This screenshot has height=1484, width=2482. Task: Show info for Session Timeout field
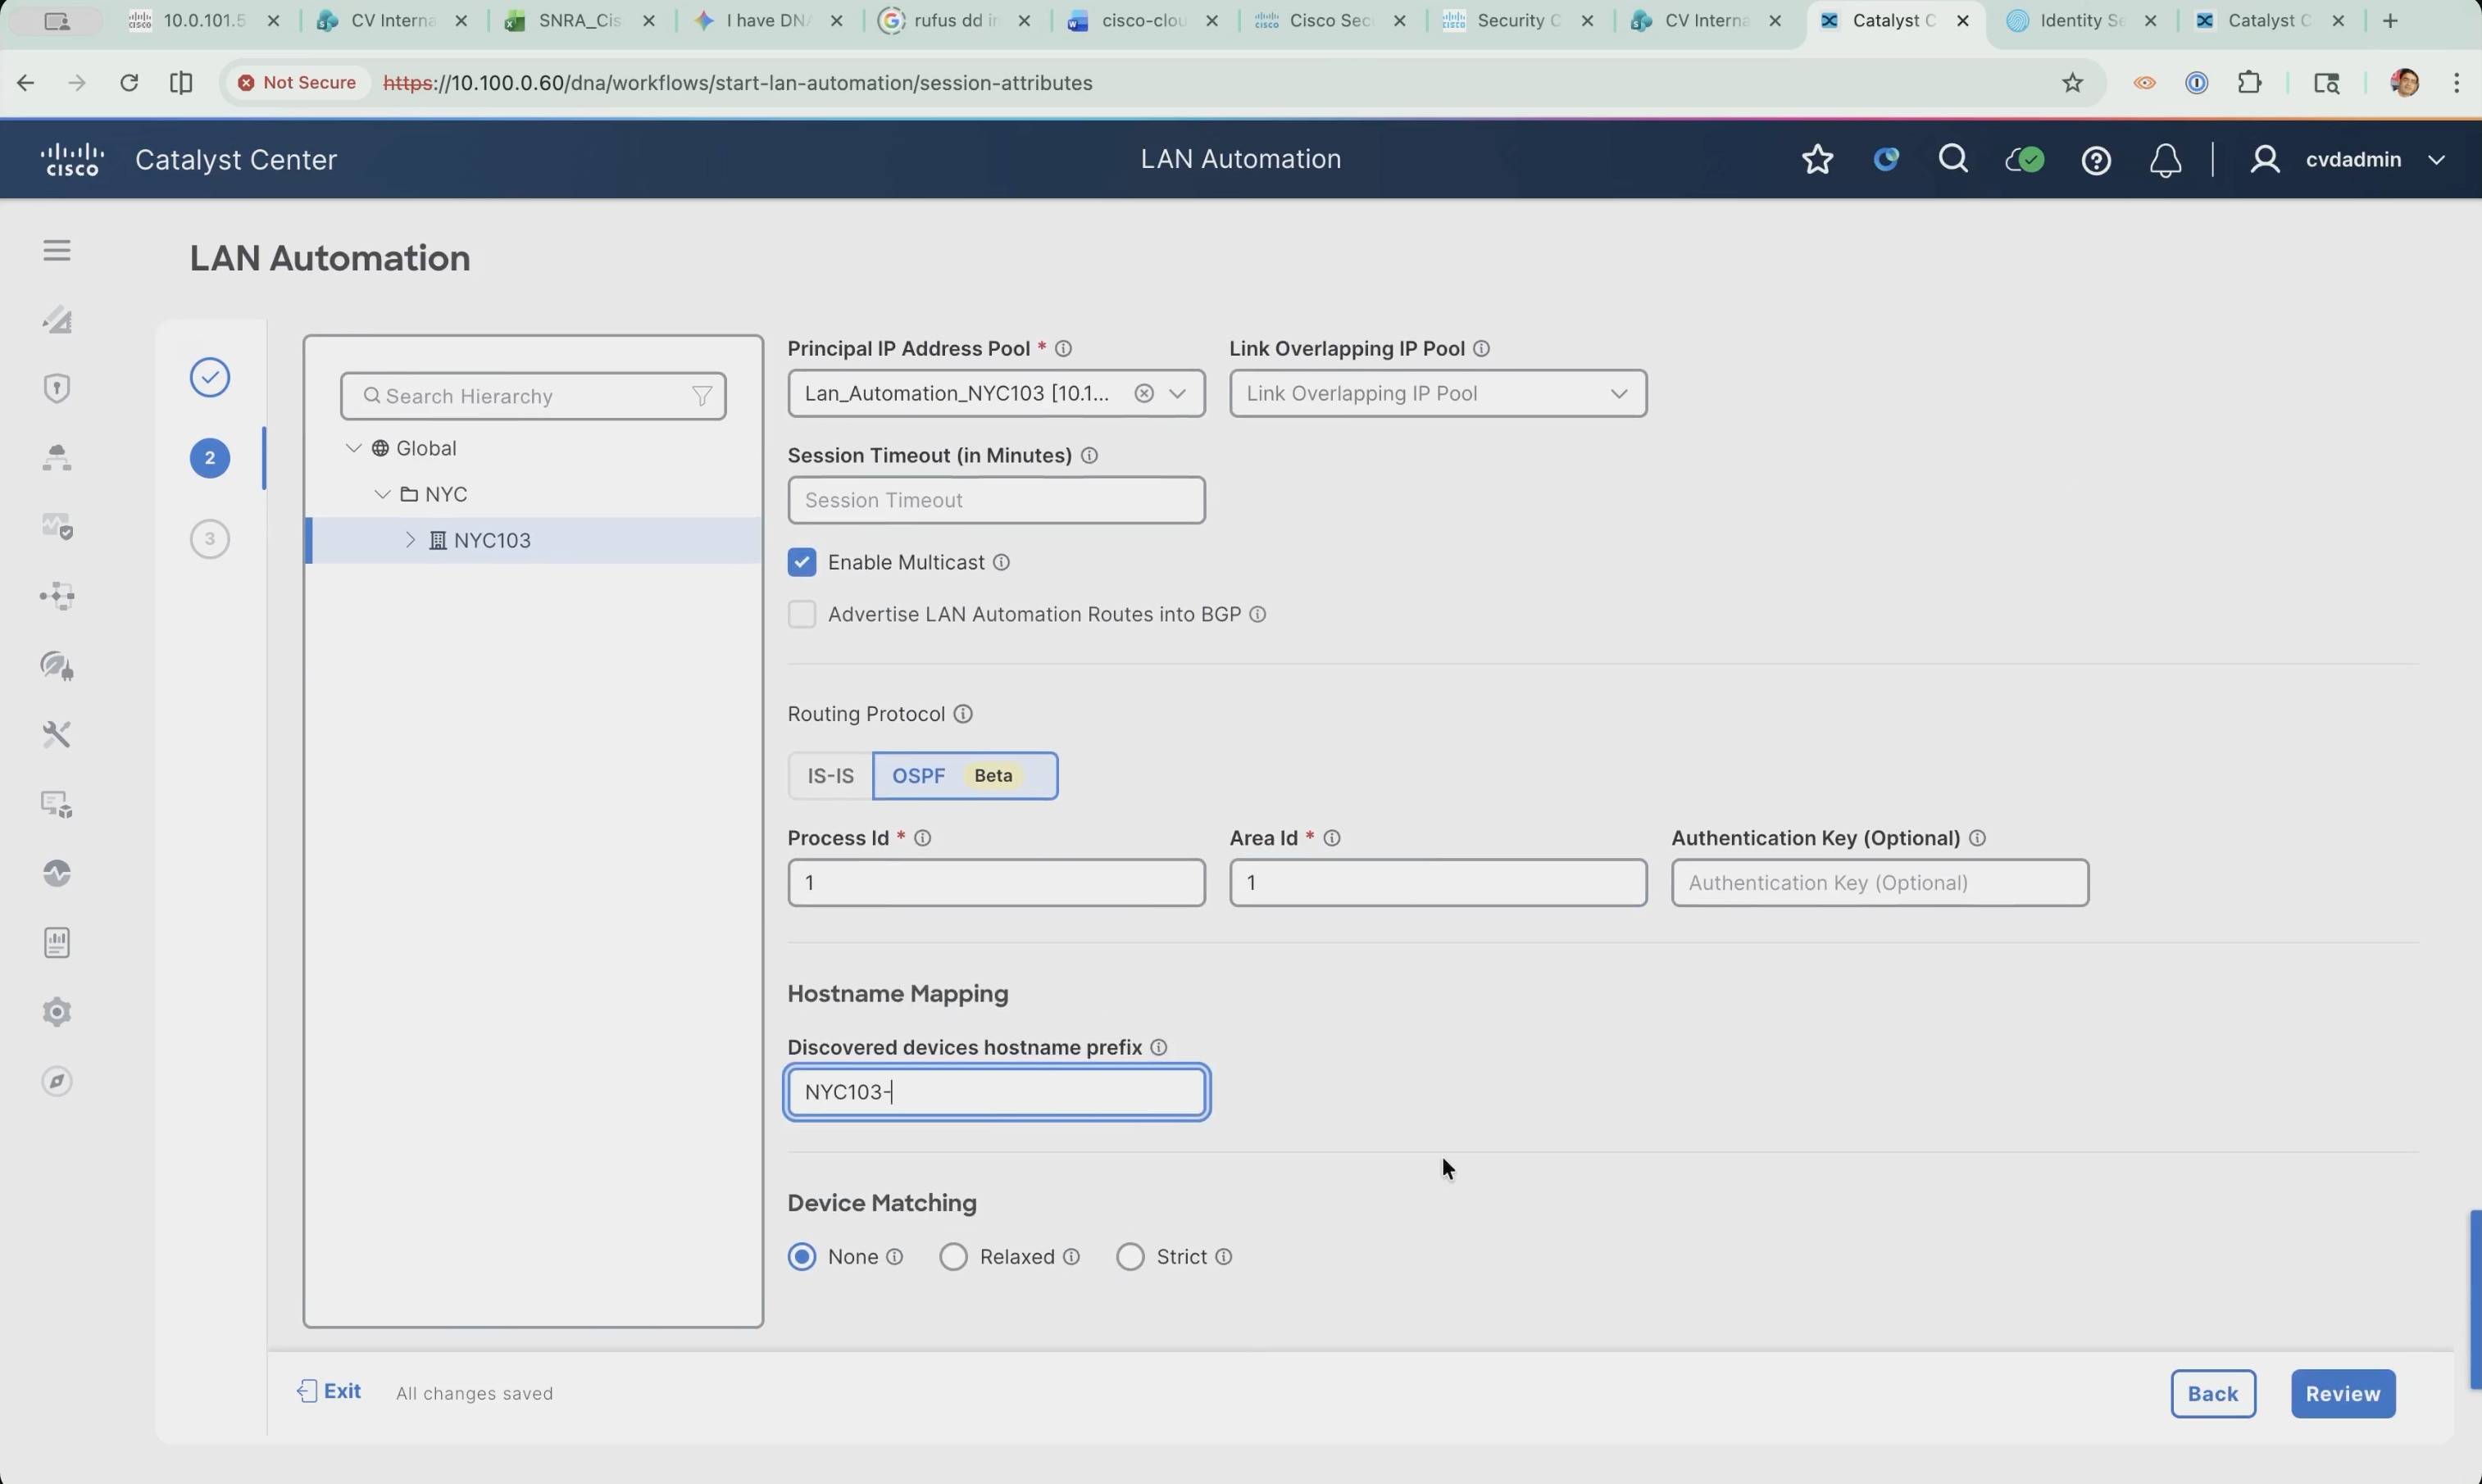pos(1089,456)
